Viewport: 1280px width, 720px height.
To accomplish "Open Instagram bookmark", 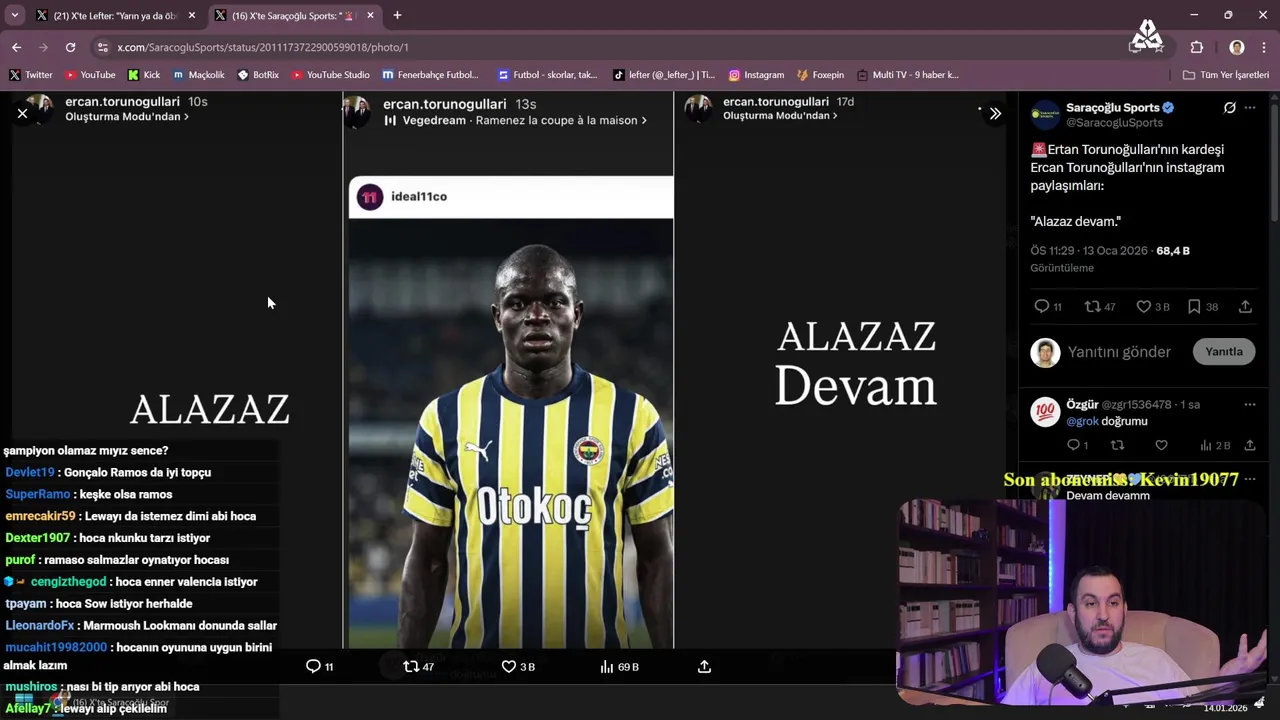I will [756, 75].
